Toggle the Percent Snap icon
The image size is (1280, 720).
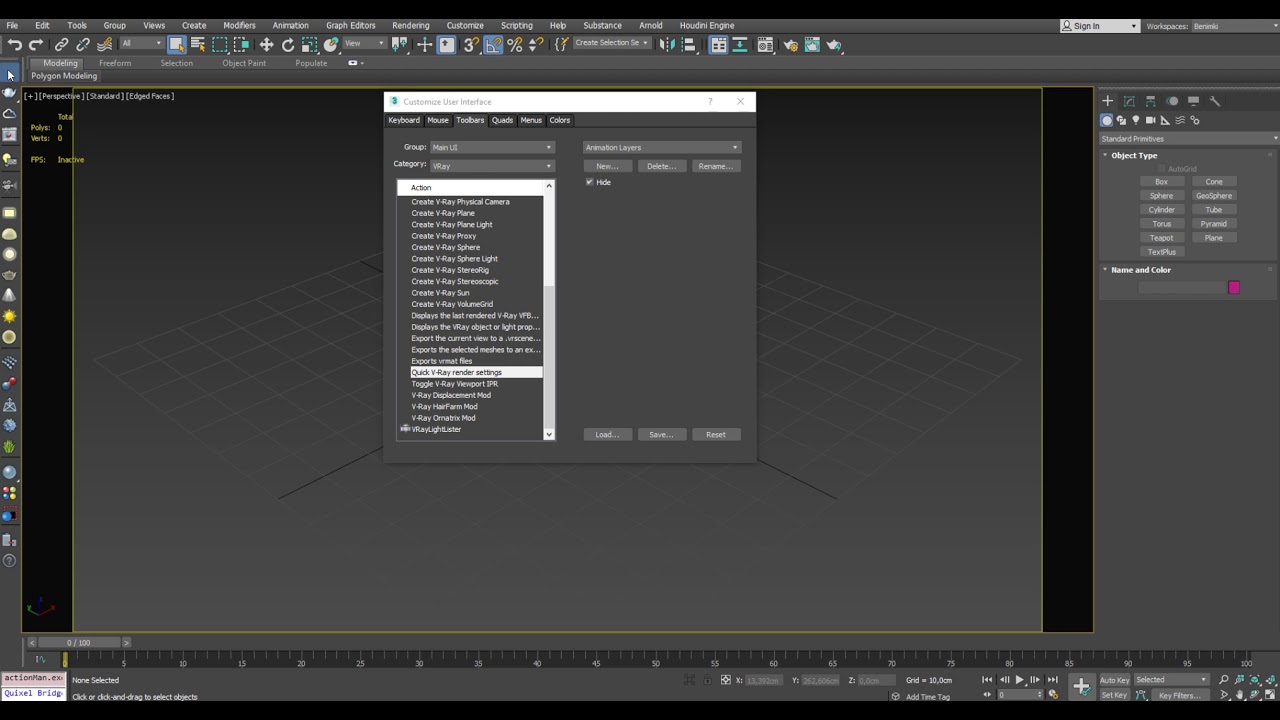(x=515, y=44)
